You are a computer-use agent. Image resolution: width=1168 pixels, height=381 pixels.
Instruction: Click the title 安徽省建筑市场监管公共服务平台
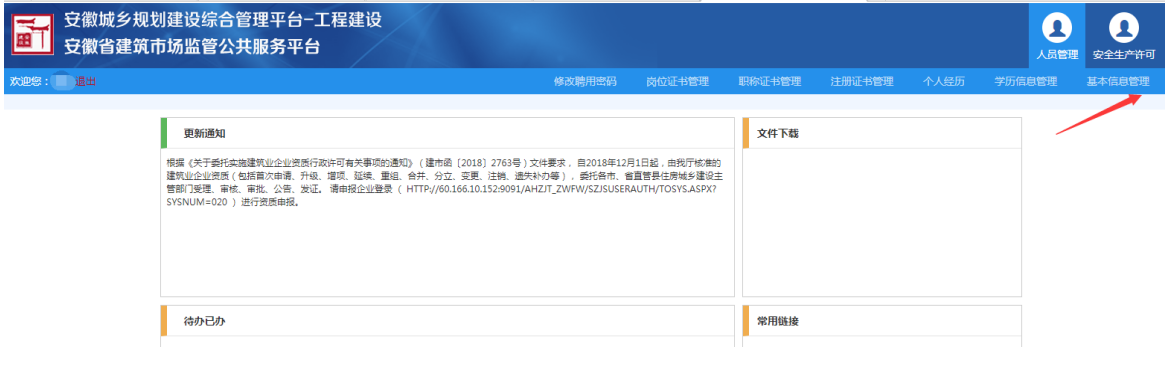[x=191, y=47]
